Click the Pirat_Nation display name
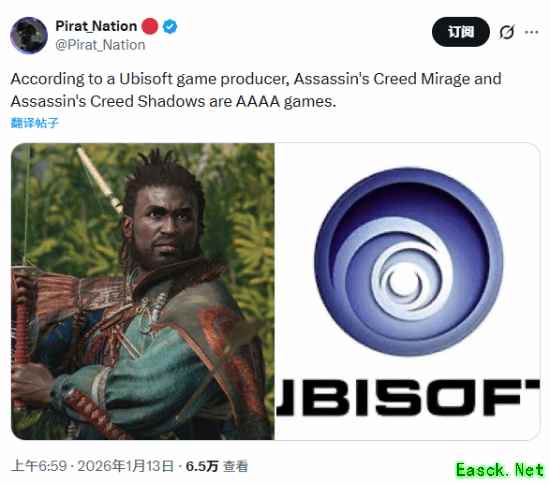 pos(96,26)
